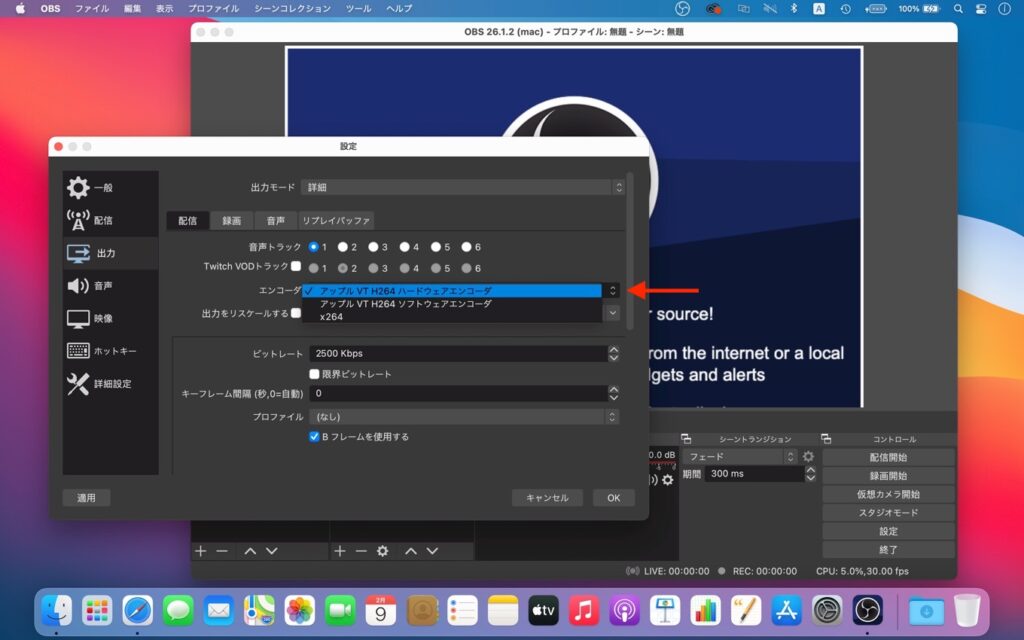Switch to the 録画 tab

pos(231,220)
